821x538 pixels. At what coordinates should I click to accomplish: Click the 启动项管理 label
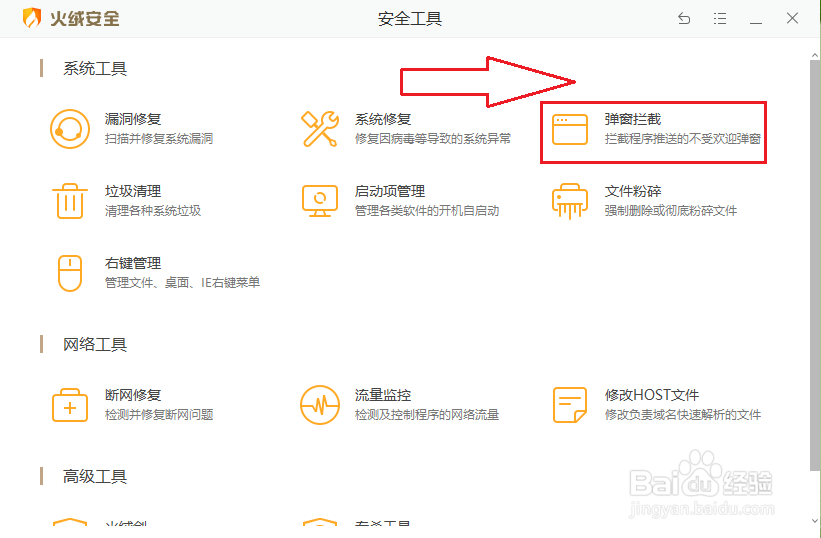390,192
